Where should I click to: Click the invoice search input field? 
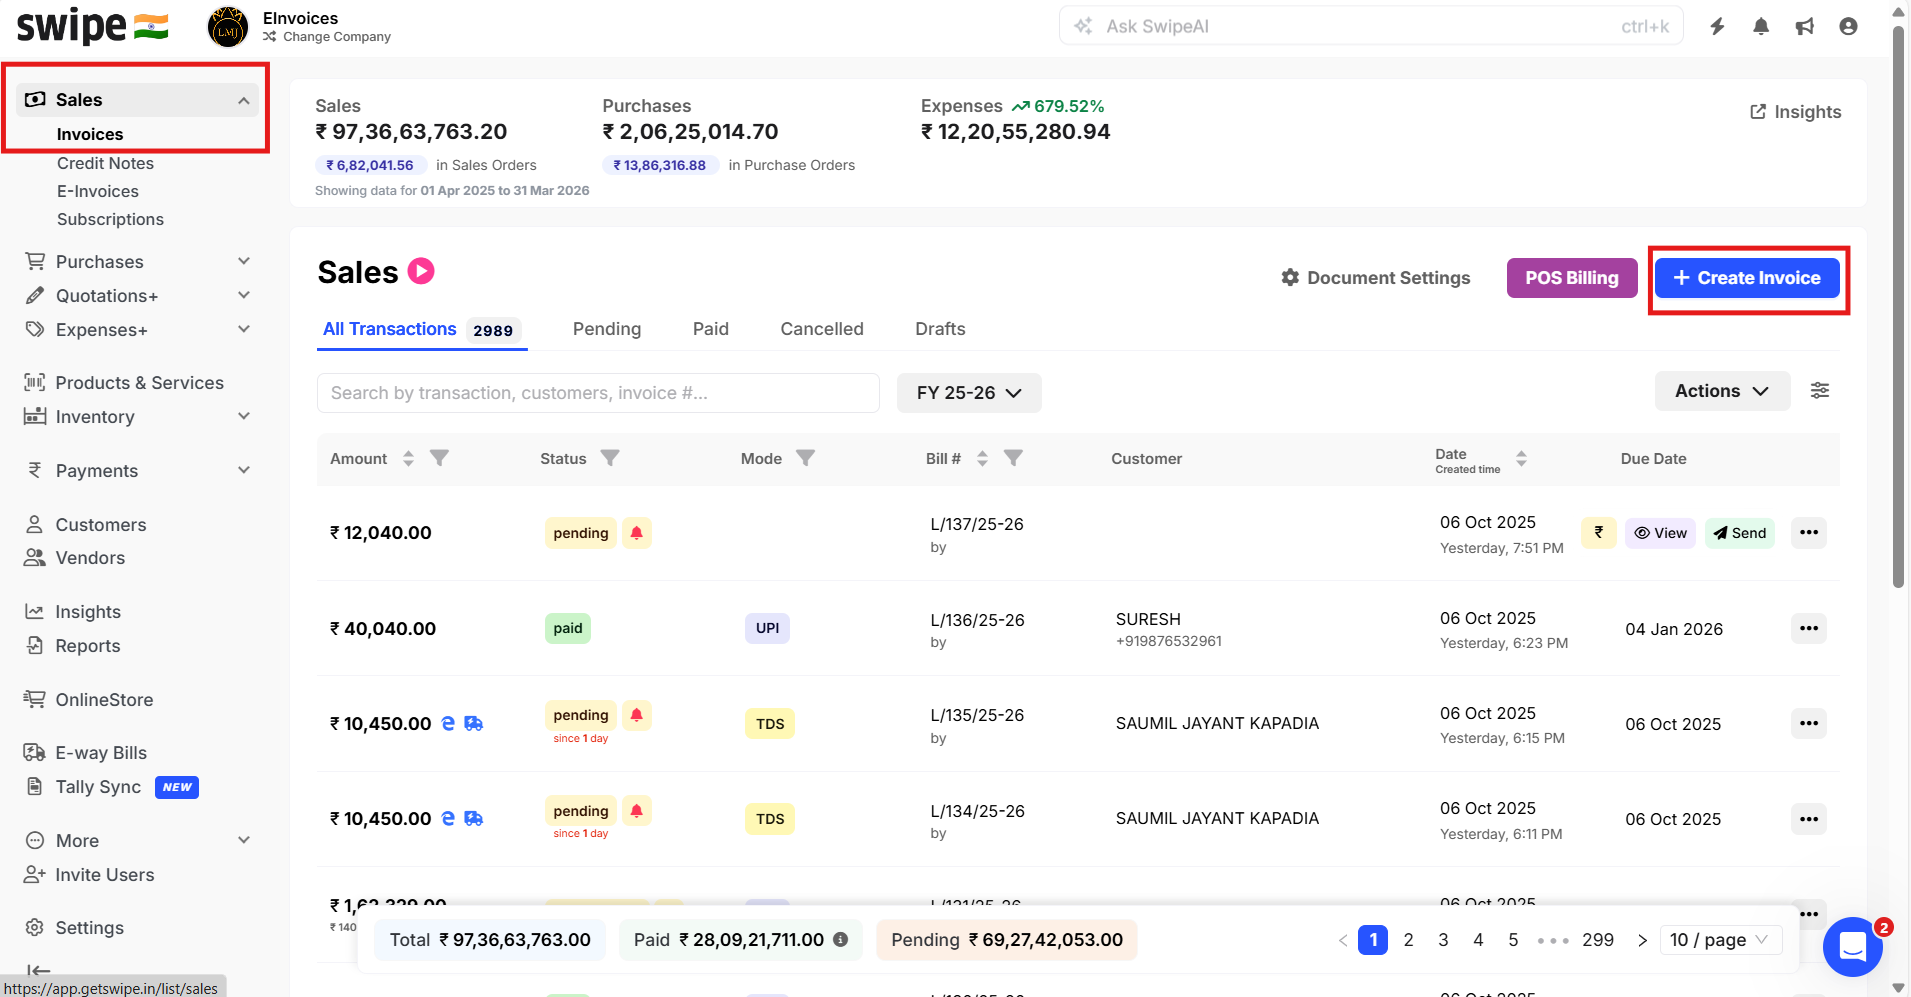[x=597, y=393]
